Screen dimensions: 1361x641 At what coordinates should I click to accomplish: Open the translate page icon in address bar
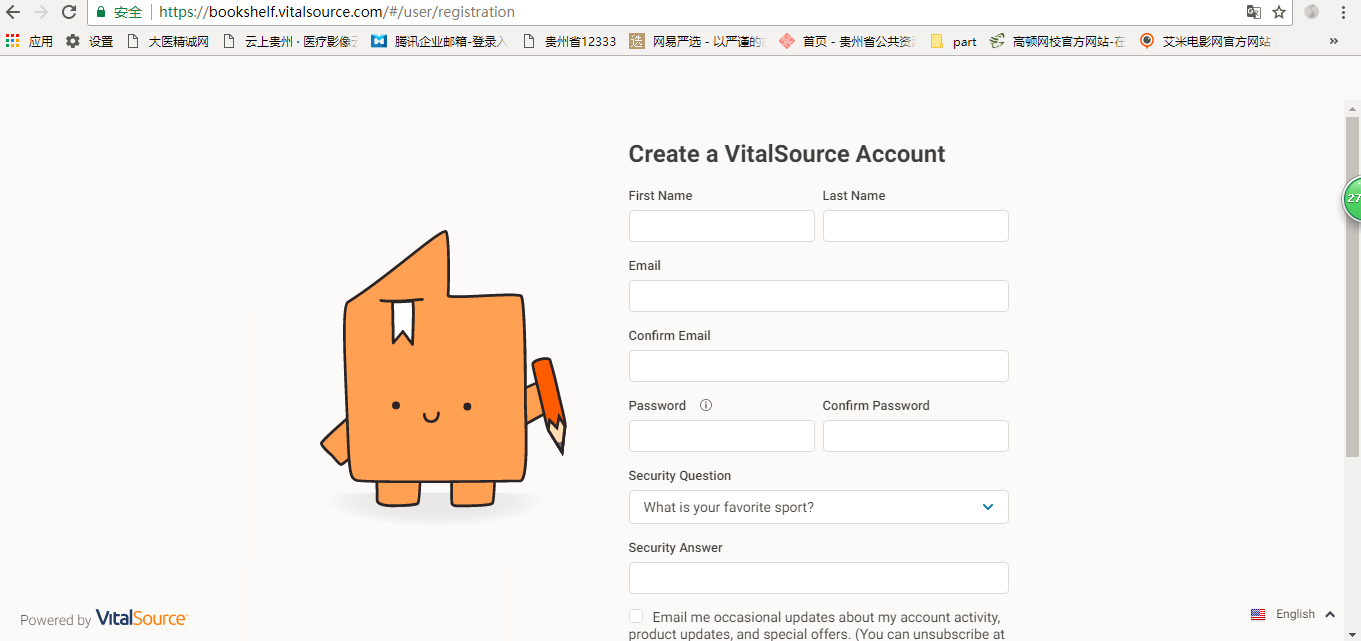pos(1254,12)
